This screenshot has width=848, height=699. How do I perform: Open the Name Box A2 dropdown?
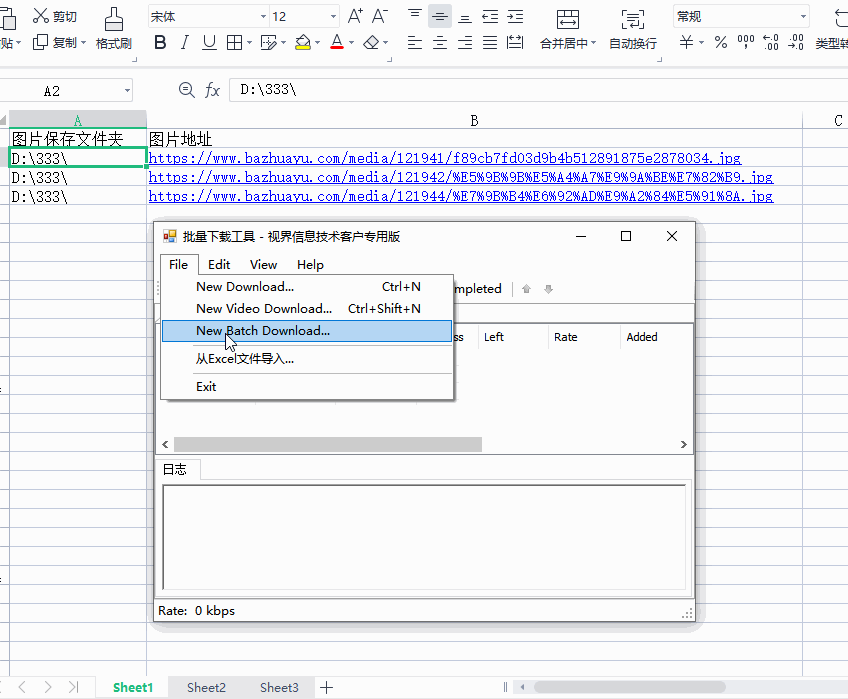(x=127, y=90)
